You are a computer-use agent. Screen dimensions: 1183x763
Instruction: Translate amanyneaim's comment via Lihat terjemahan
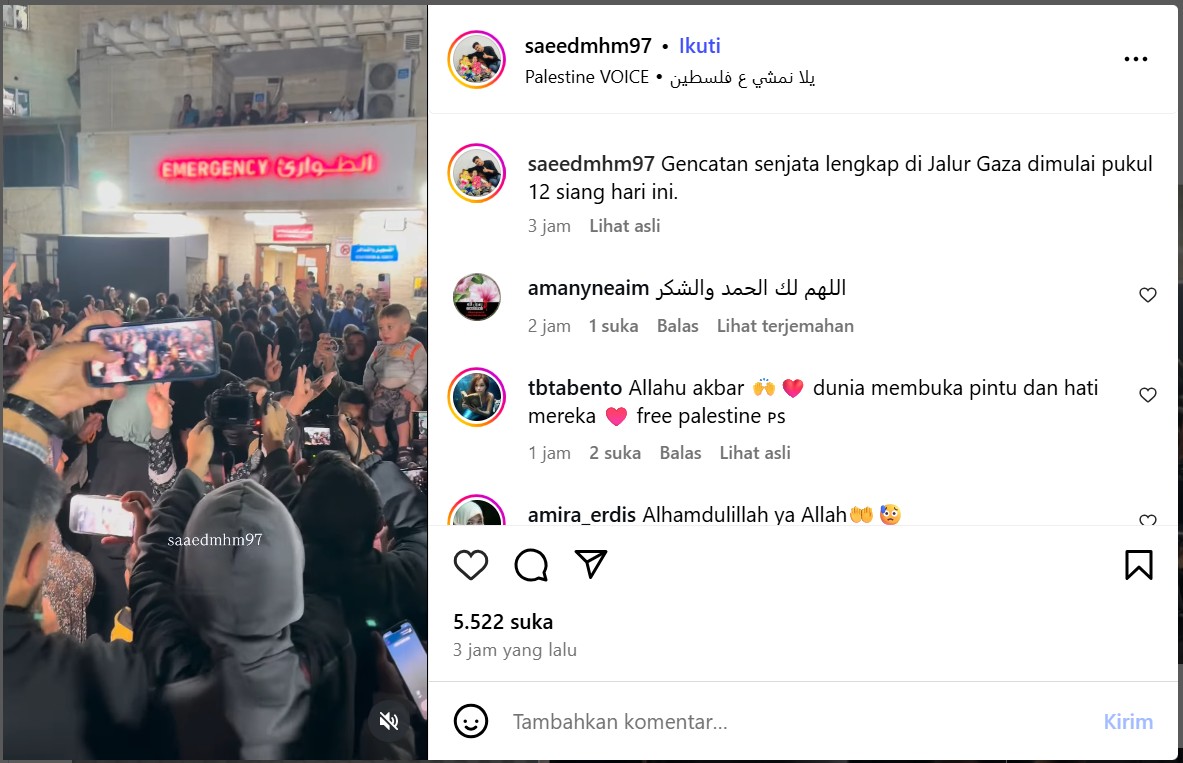click(785, 326)
